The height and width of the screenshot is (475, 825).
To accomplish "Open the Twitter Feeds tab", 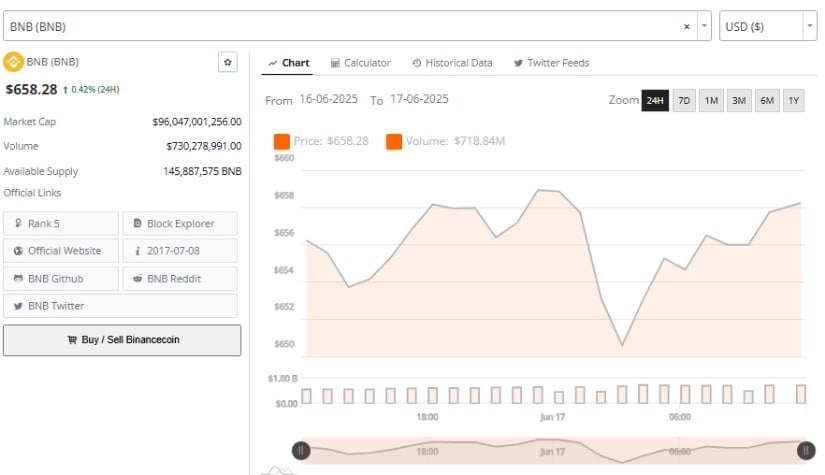I will coord(551,63).
